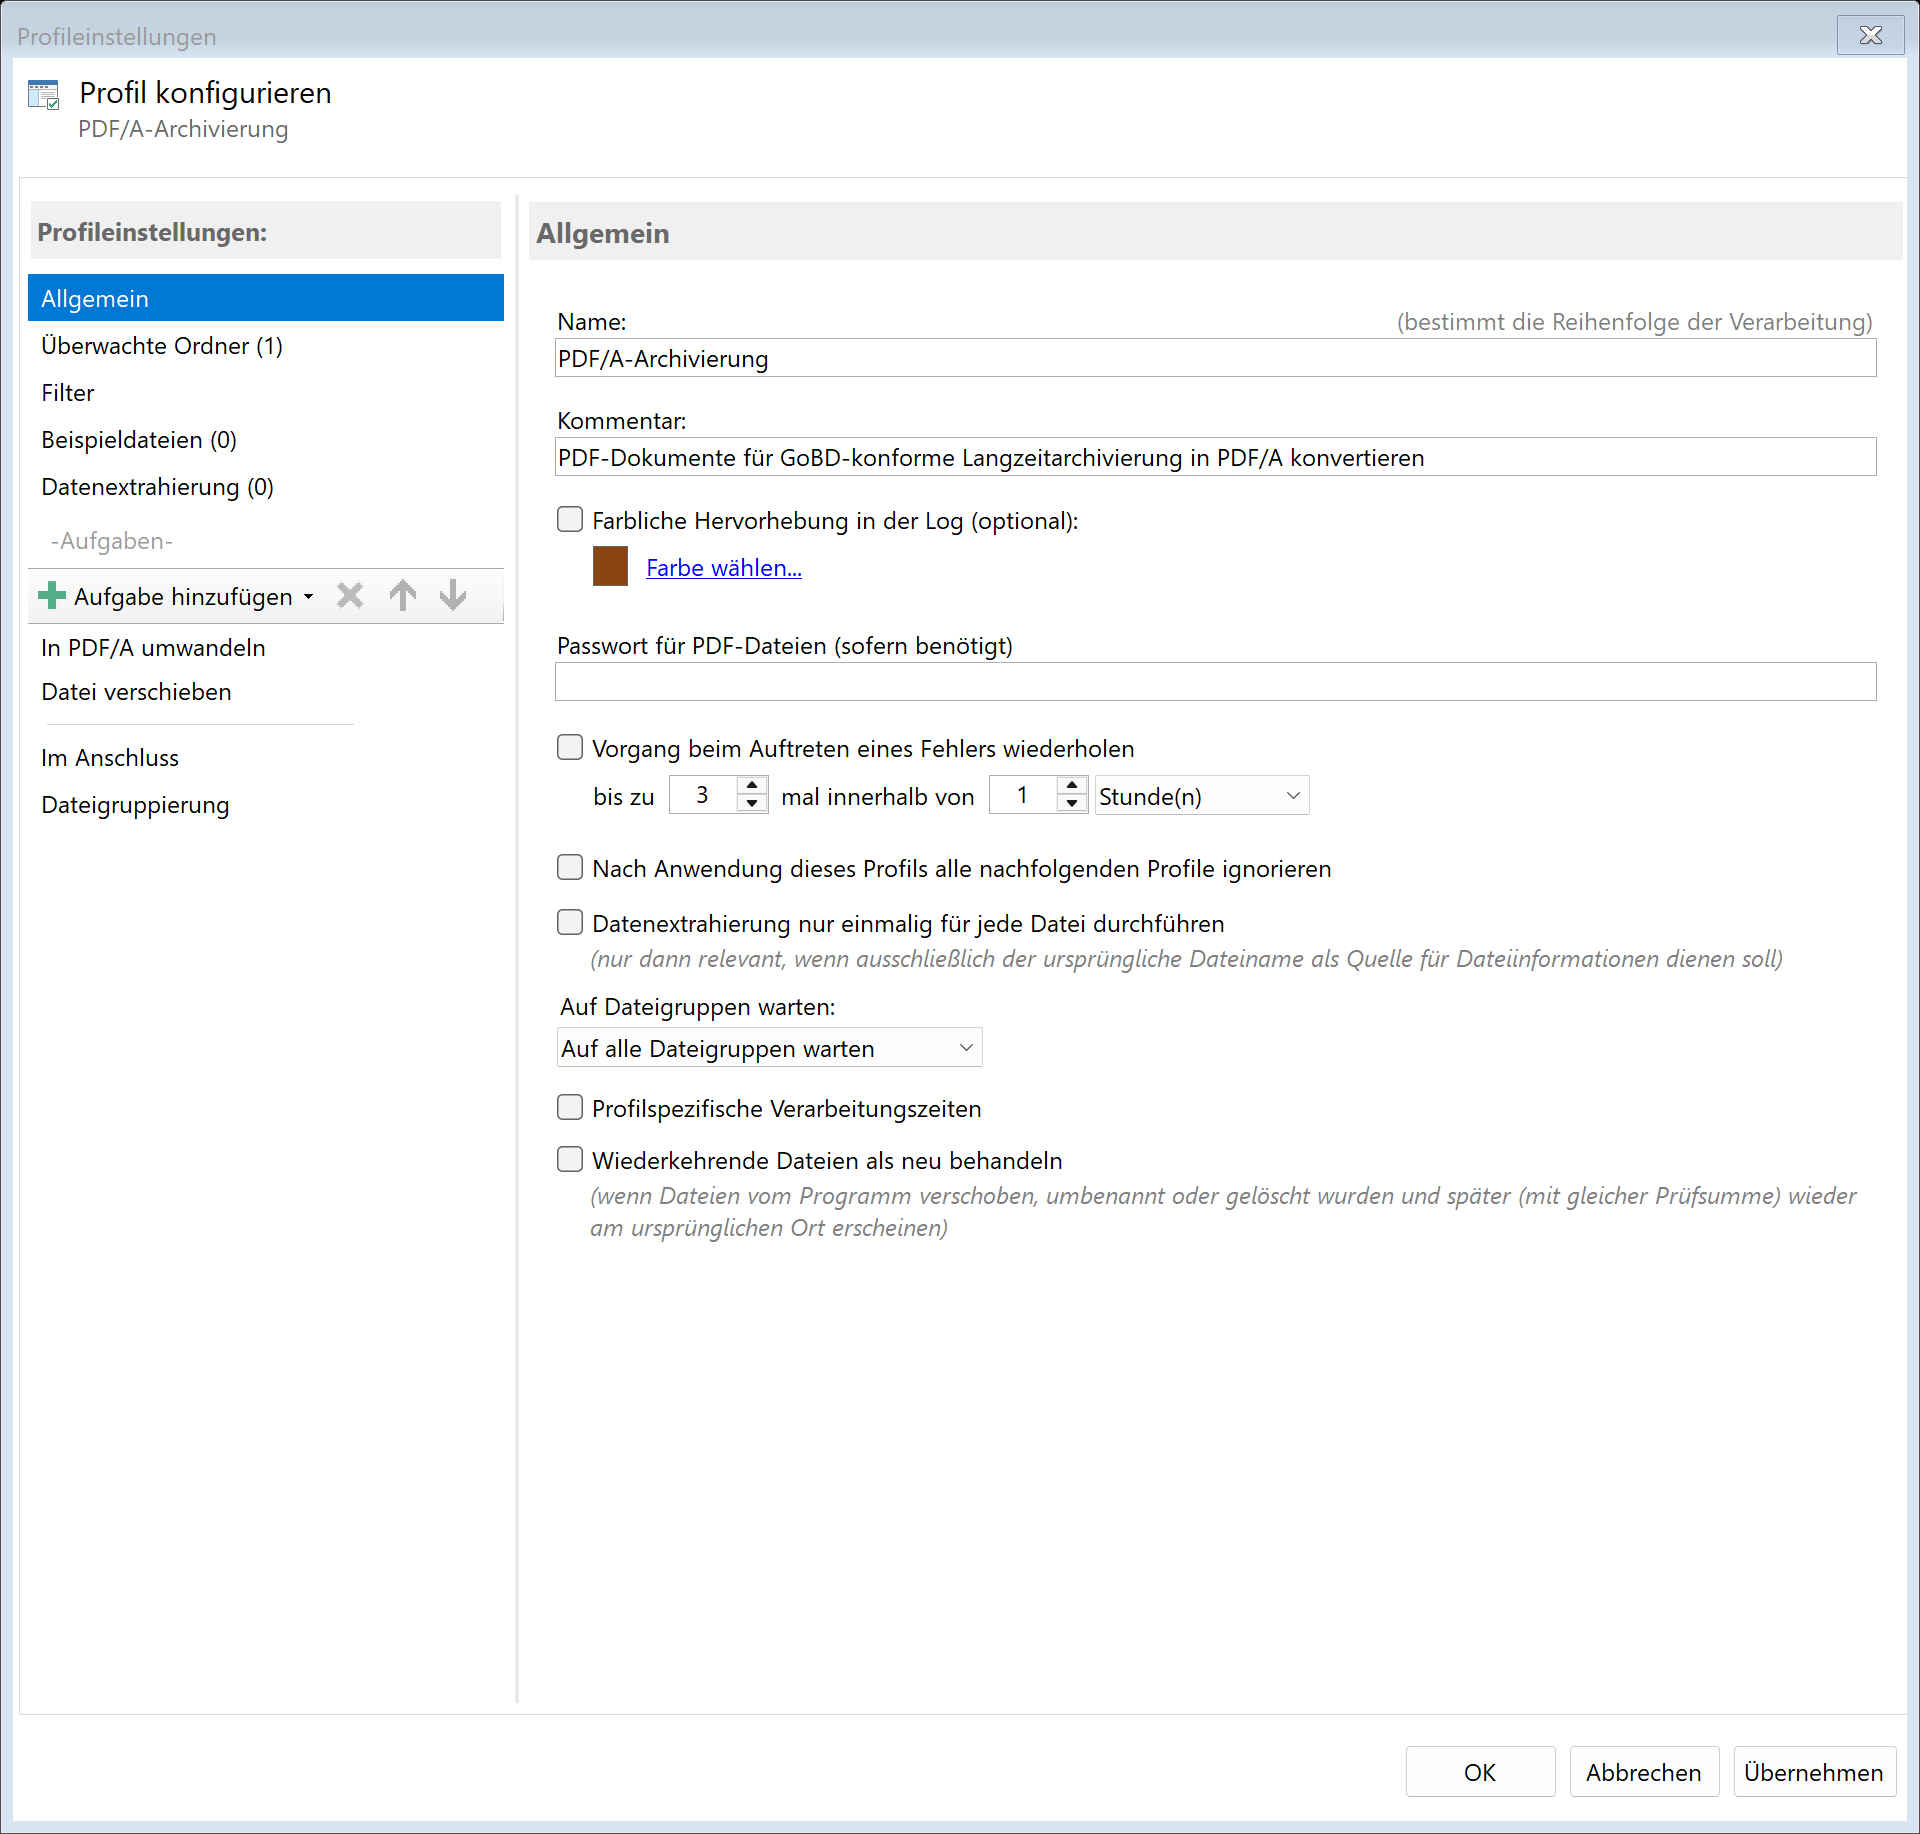
Task: Open the 'Filter' settings section
Action: point(67,392)
